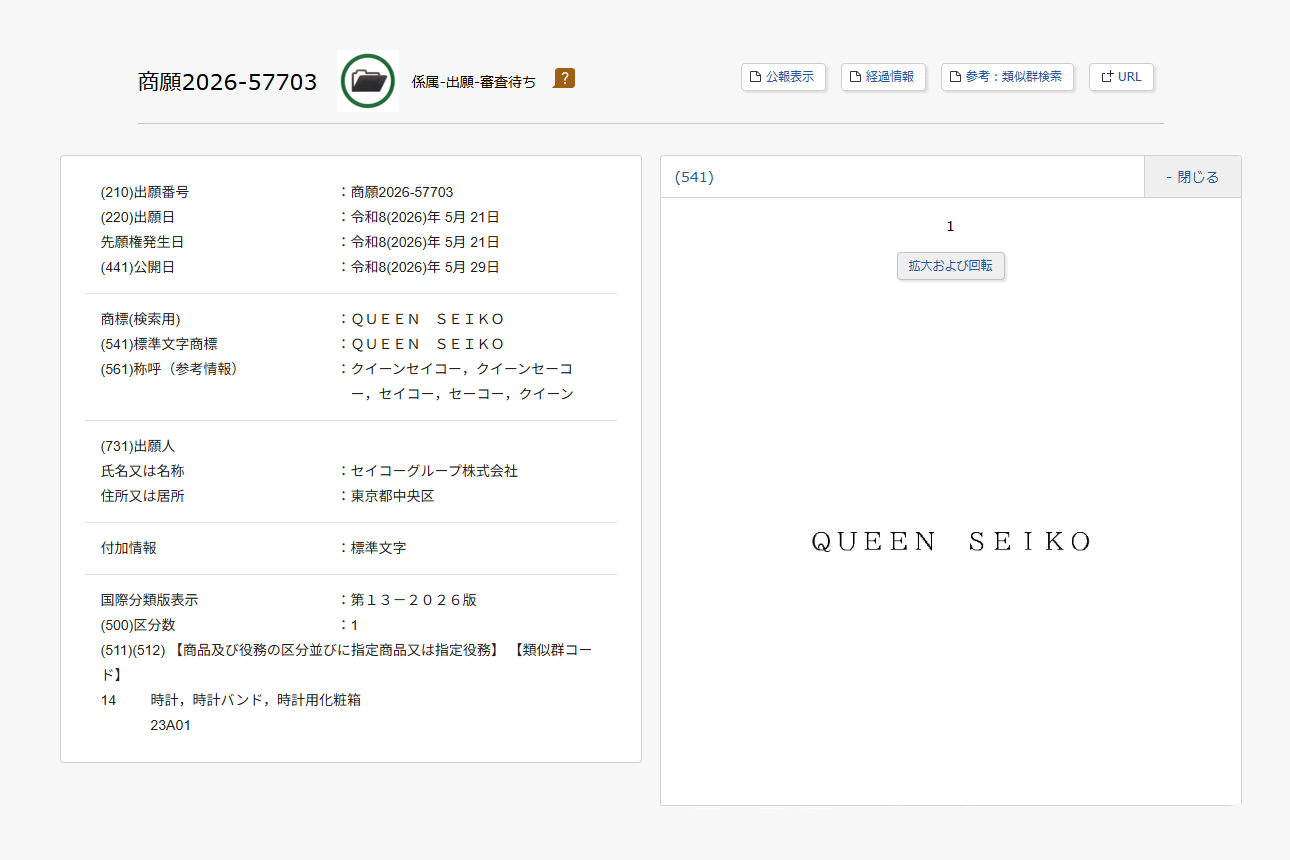The width and height of the screenshot is (1290, 860).
Task: Click the (500)区分数 label
Action: (x=138, y=625)
